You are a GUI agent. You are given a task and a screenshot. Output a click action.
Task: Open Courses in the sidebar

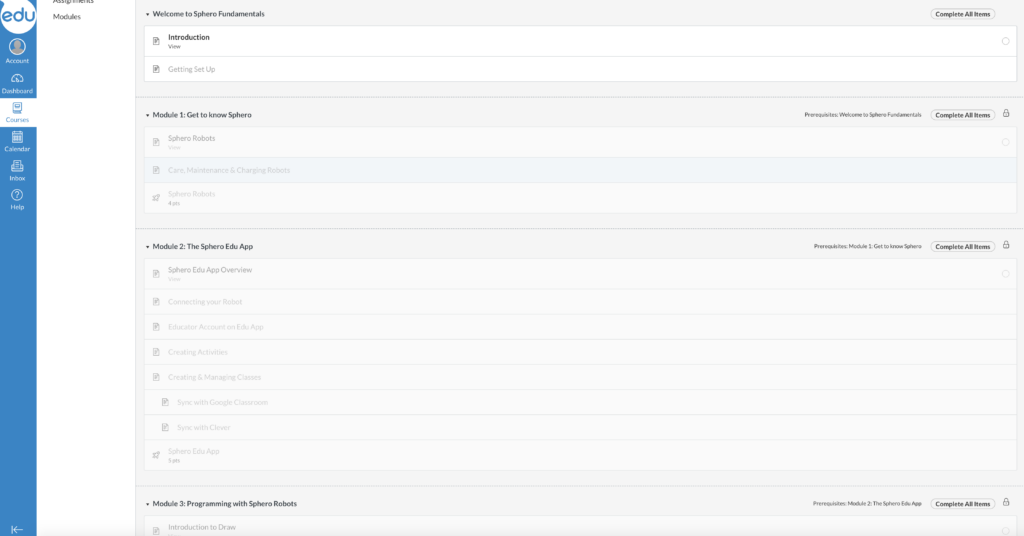pyautogui.click(x=17, y=112)
